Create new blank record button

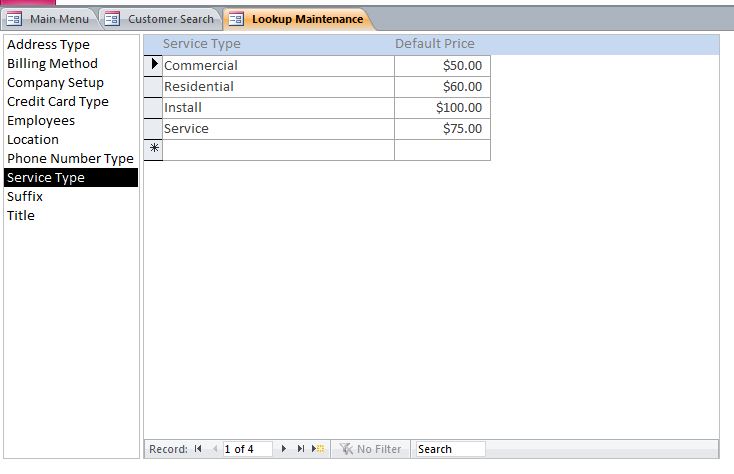[x=318, y=449]
